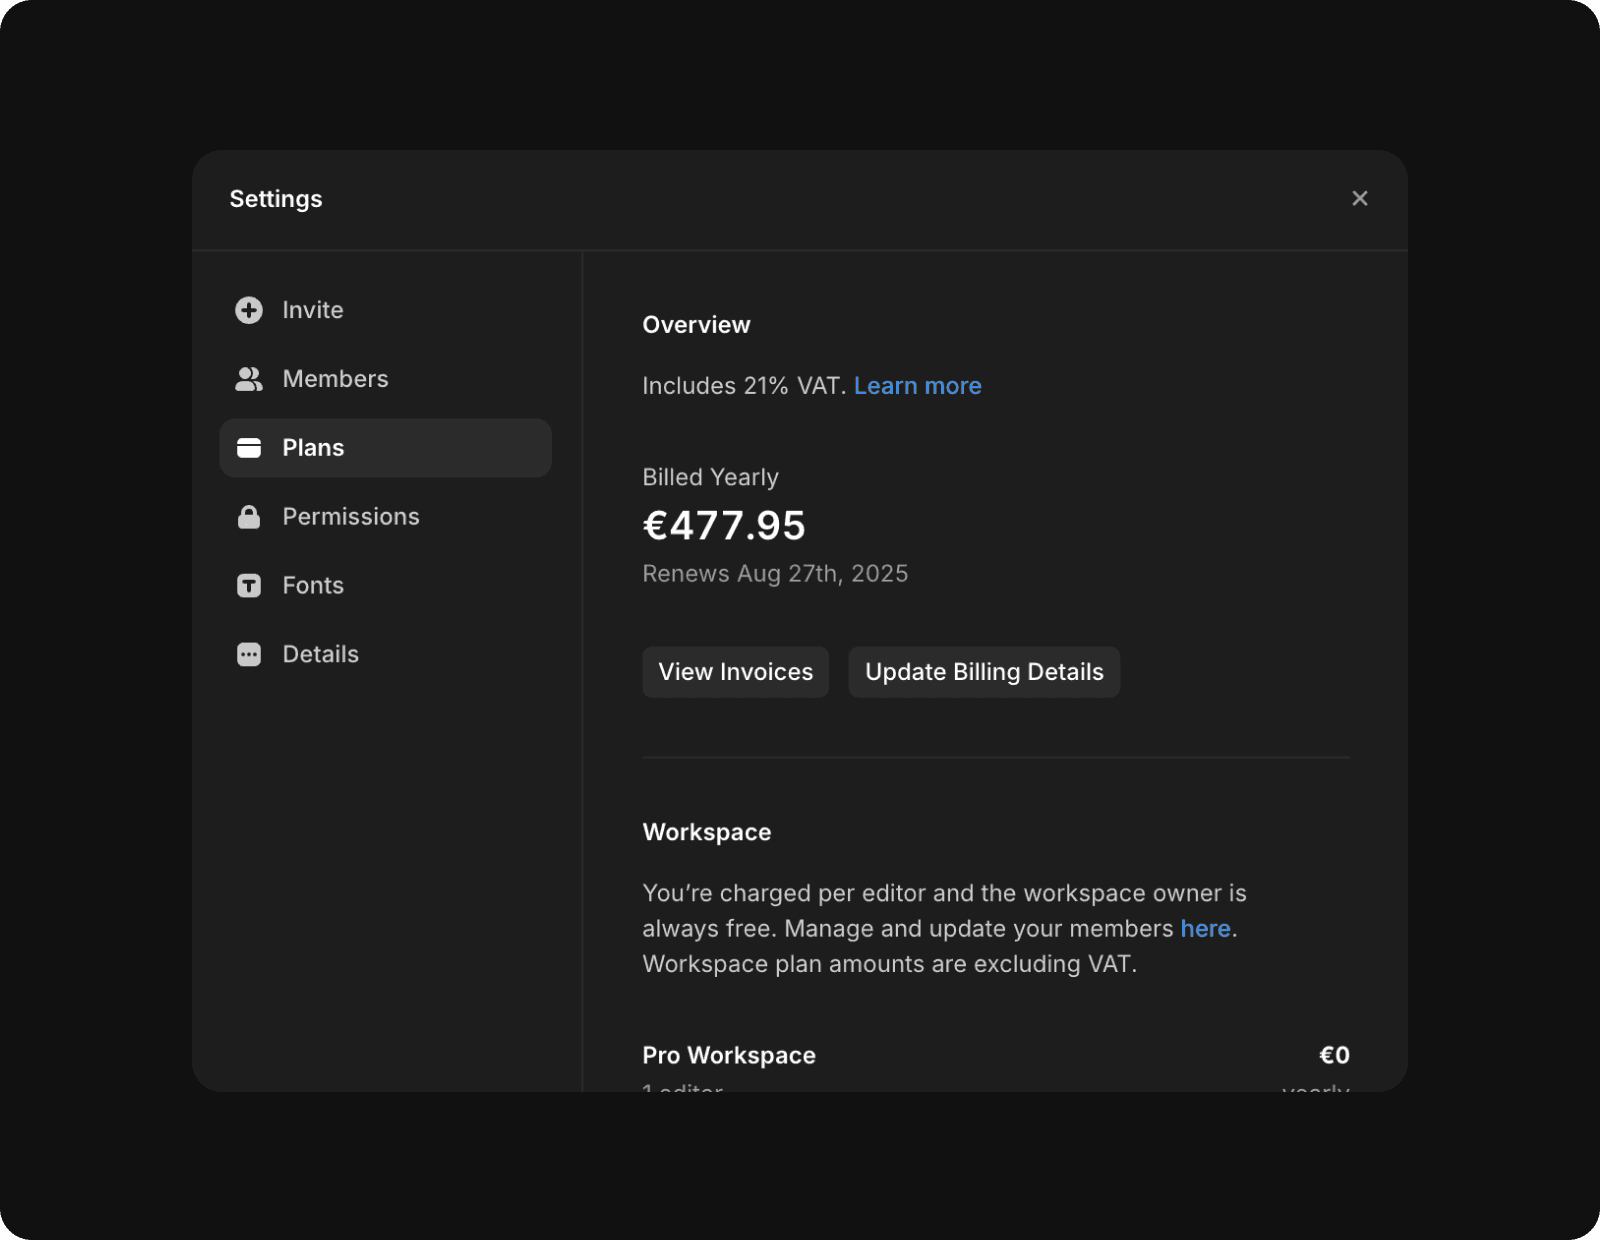Viewport: 1600px width, 1240px height.
Task: Follow the Learn more VAT link
Action: pyautogui.click(x=917, y=386)
